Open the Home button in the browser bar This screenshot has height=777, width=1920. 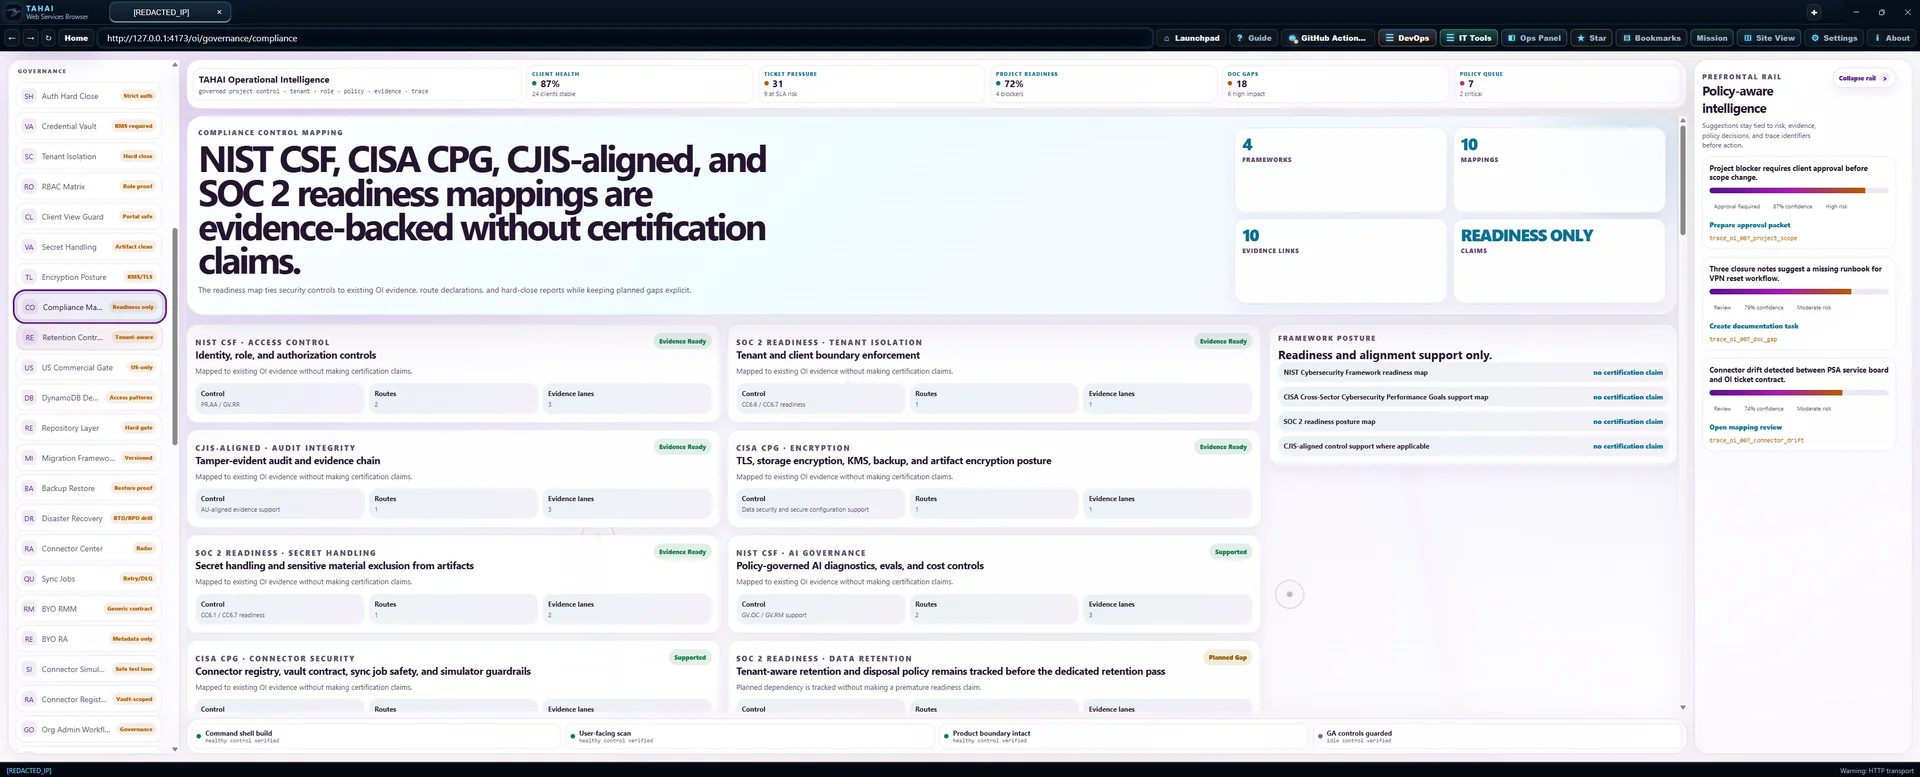click(76, 38)
